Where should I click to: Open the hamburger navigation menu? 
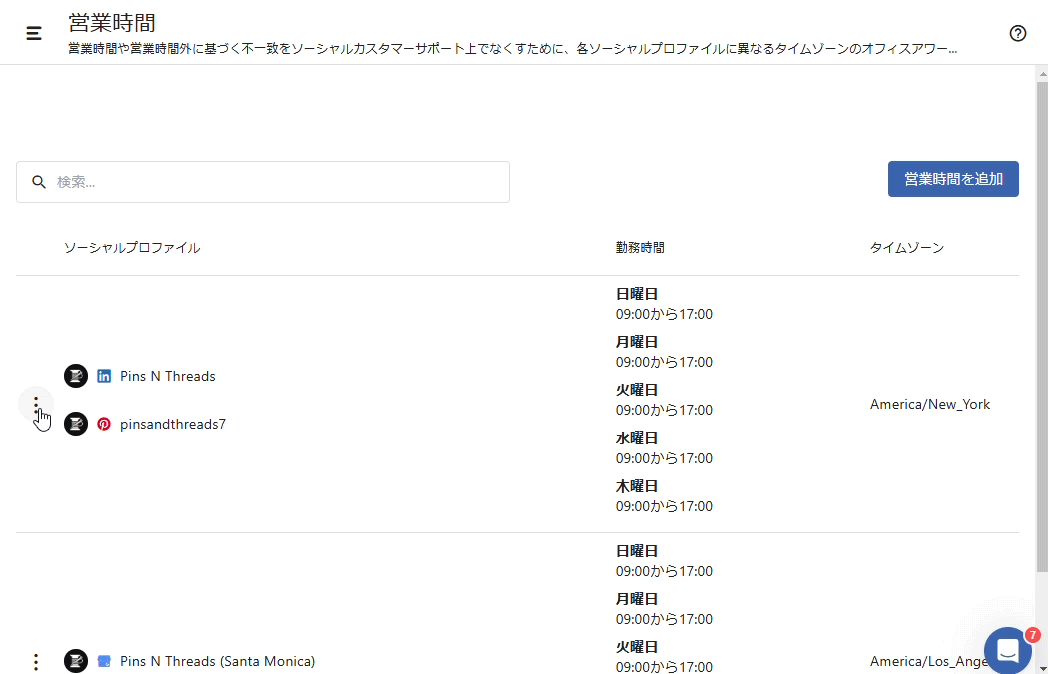coord(34,33)
